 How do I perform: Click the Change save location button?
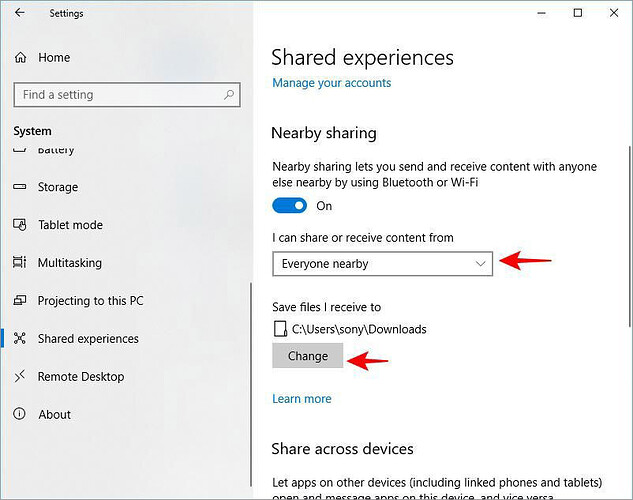(308, 356)
